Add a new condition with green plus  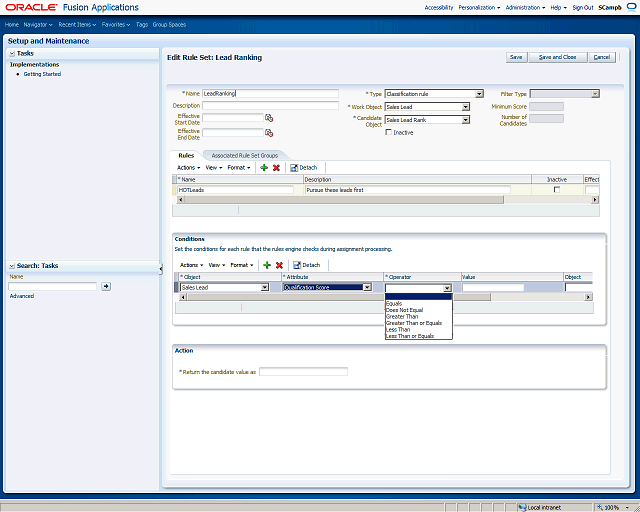(267, 265)
